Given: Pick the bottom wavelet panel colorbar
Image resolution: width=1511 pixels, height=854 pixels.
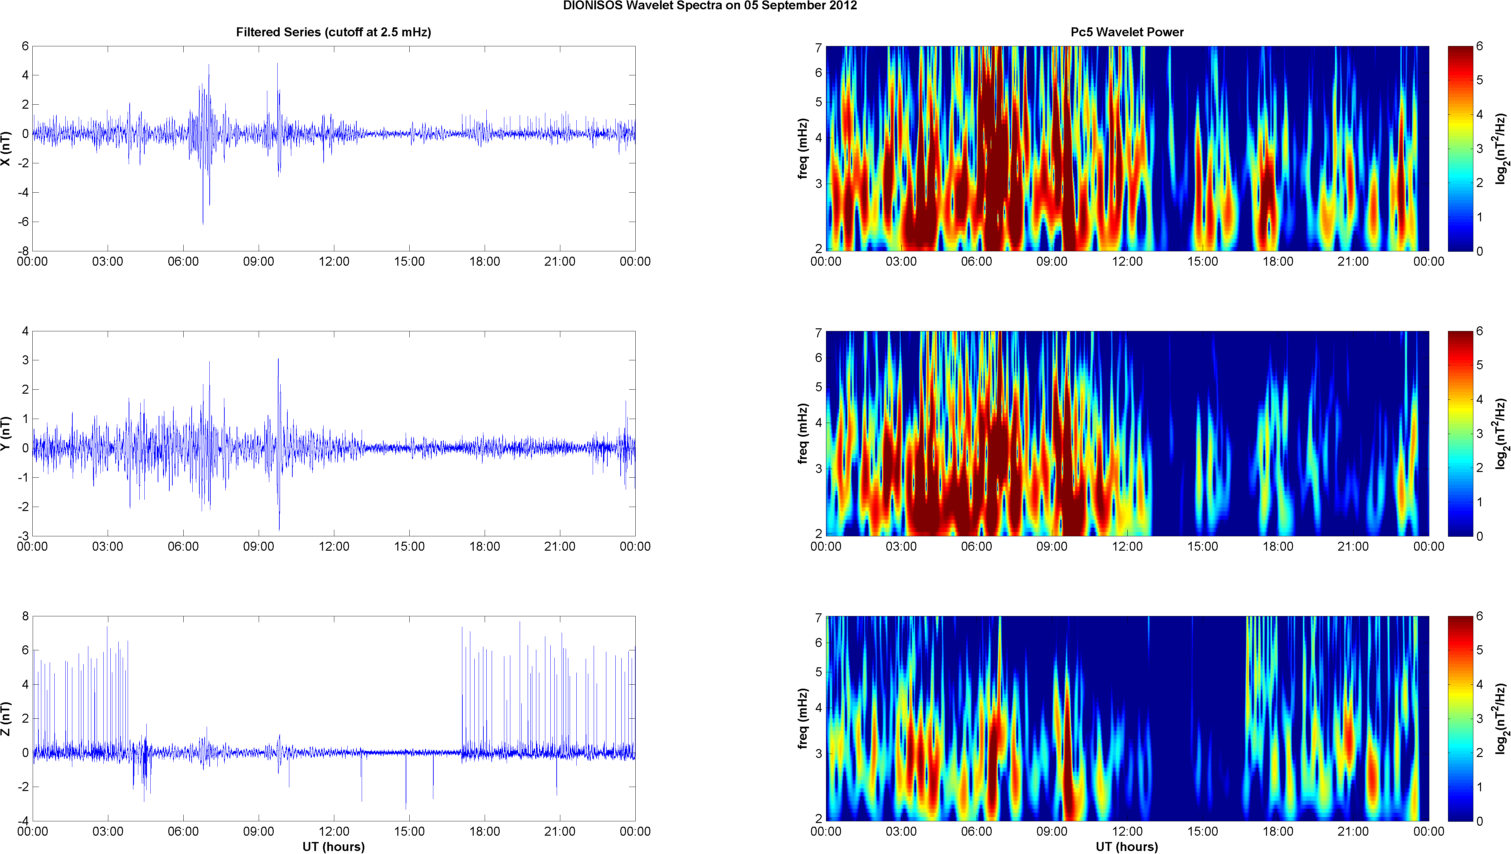Looking at the screenshot, I should point(1460,718).
